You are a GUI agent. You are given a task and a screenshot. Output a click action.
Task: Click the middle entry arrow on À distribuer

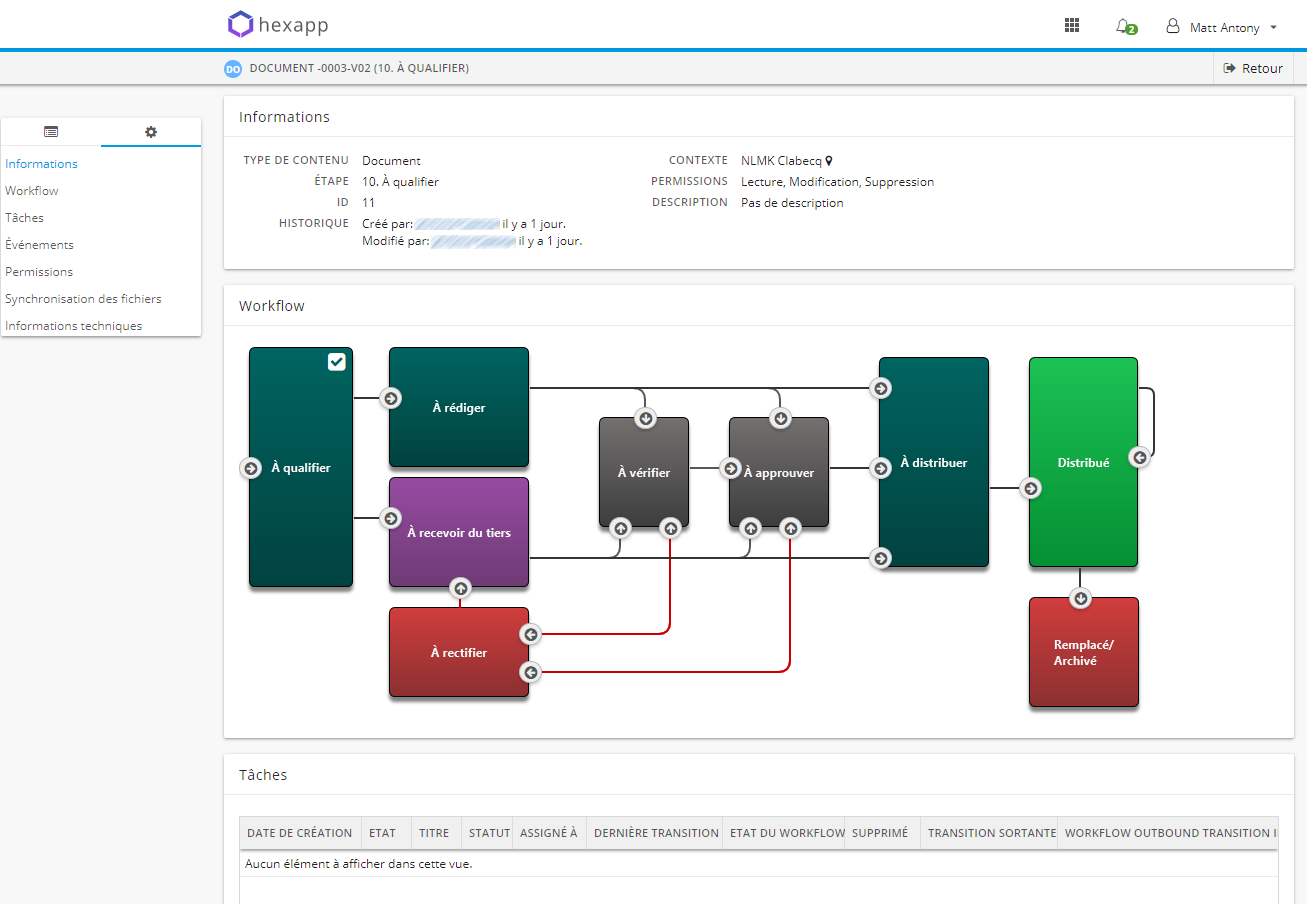[881, 468]
